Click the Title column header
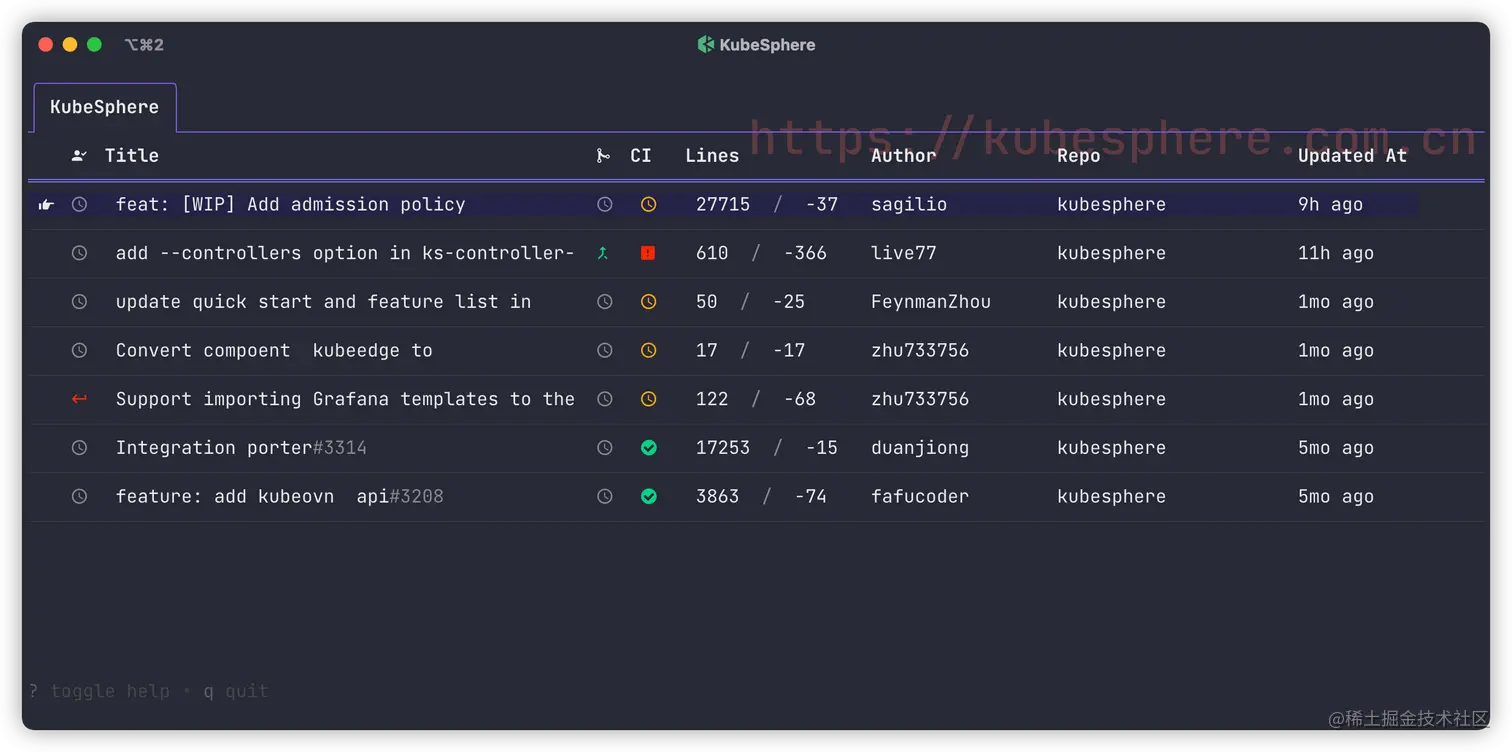The height and width of the screenshot is (752, 1512). (x=132, y=156)
